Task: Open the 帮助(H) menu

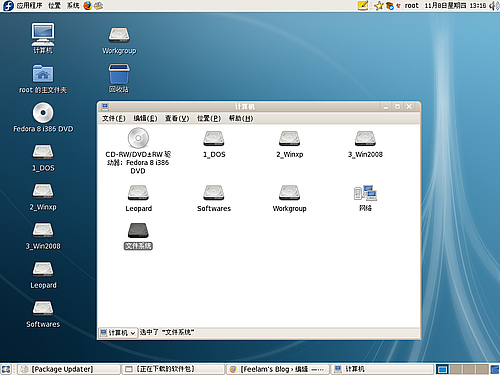Action: tap(241, 118)
